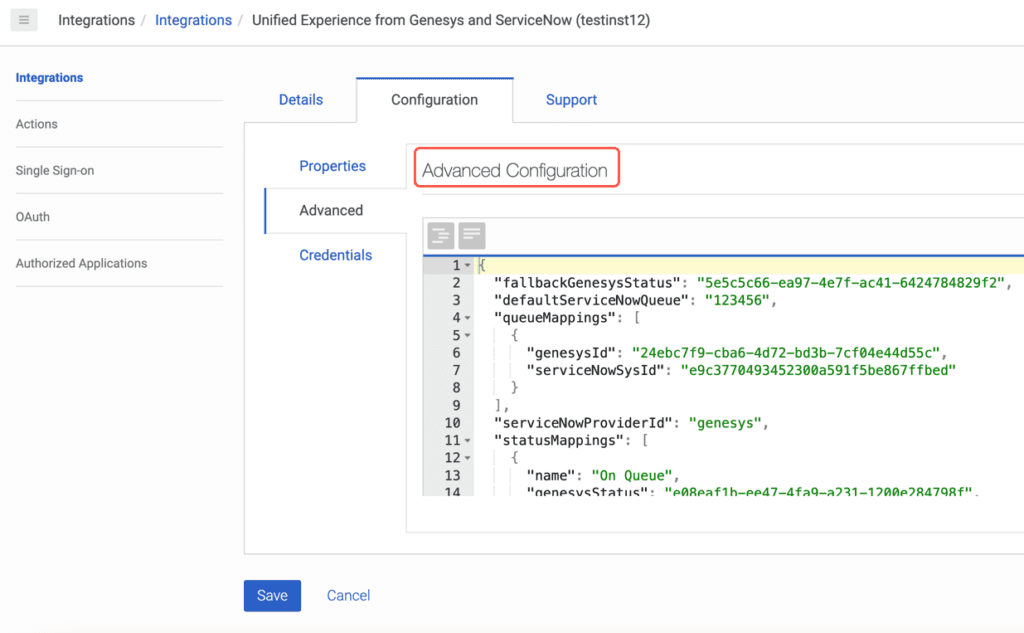This screenshot has width=1024, height=633.
Task: Select the Properties tab
Action: click(x=332, y=165)
